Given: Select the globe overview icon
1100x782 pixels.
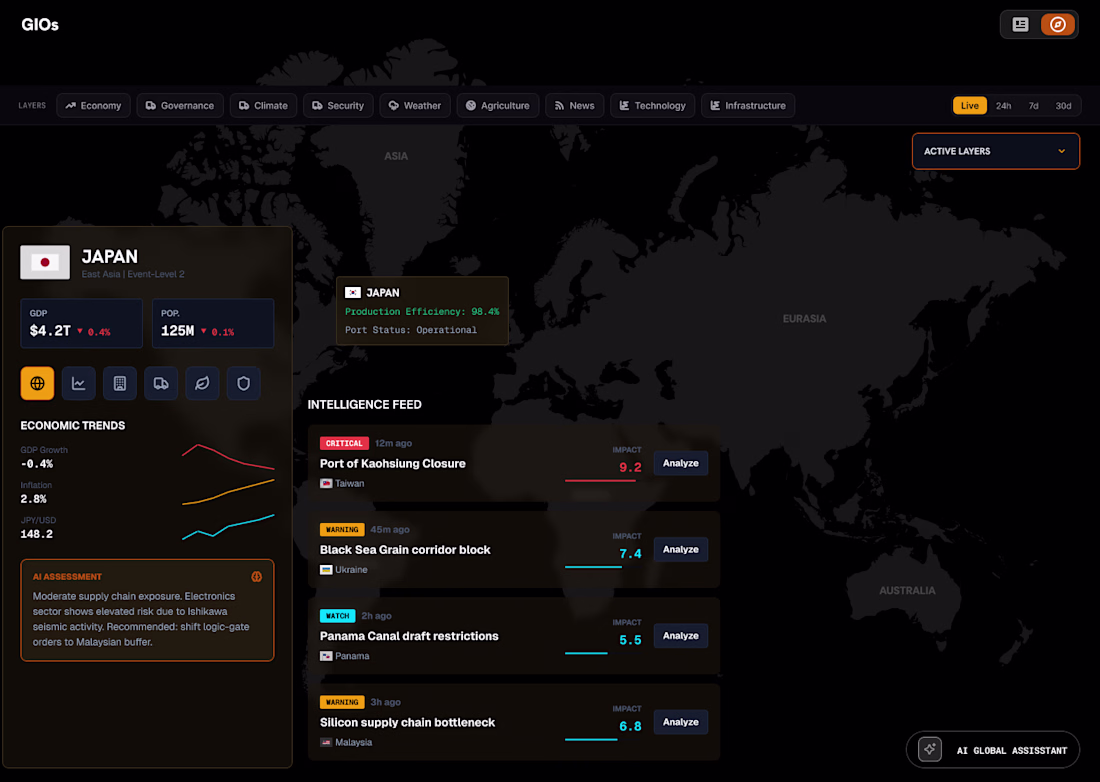Looking at the screenshot, I should coord(37,383).
